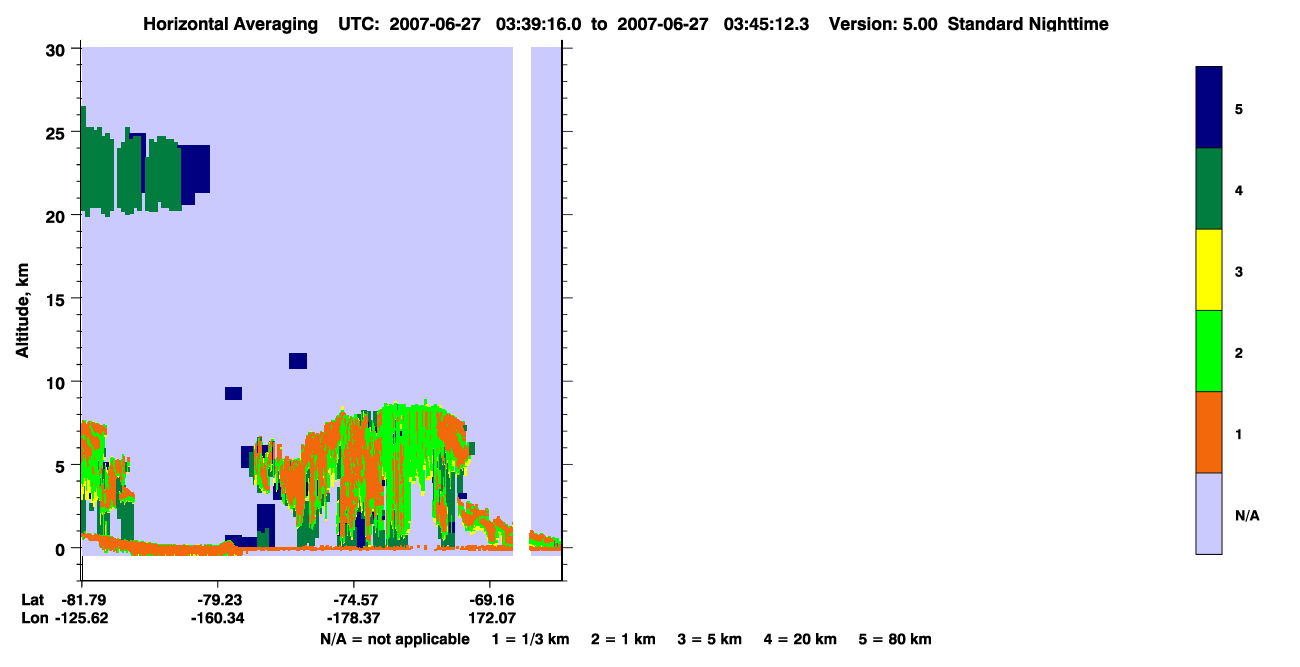1300x667 pixels.
Task: Click the '5 = 80 km' legend text
Action: point(895,639)
